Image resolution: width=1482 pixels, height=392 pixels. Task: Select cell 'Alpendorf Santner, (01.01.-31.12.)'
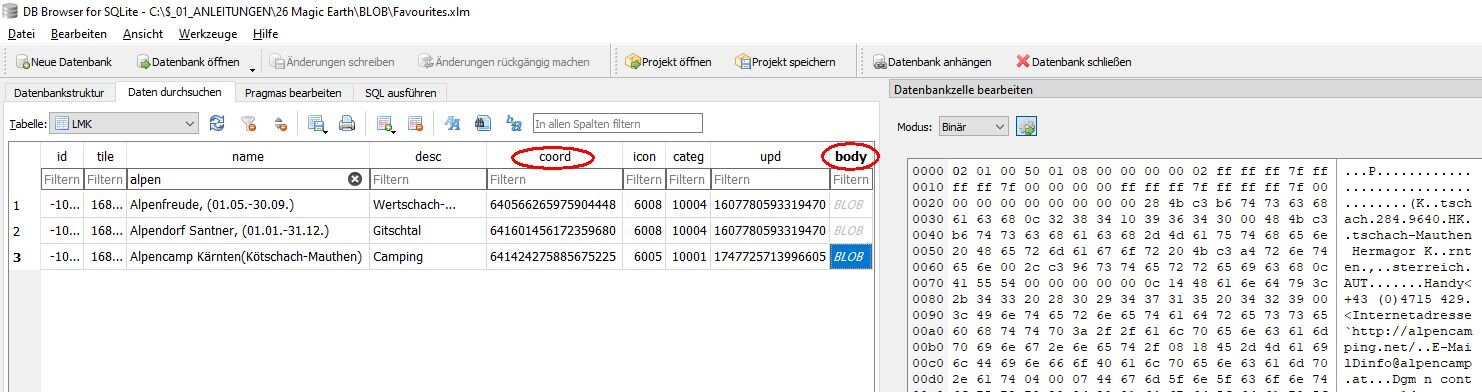[x=247, y=231]
